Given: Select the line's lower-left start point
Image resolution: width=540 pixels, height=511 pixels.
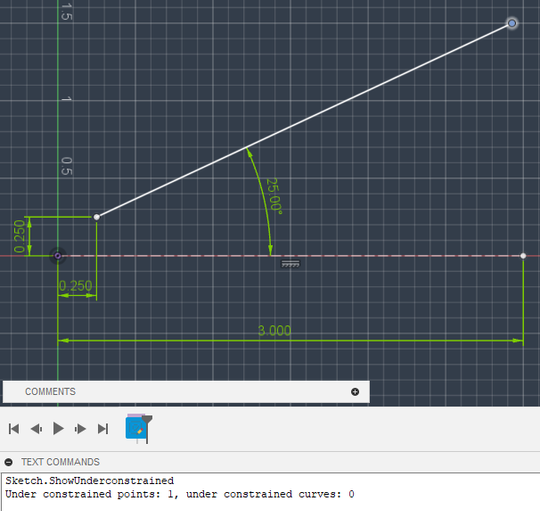Looking at the screenshot, I should (96, 217).
